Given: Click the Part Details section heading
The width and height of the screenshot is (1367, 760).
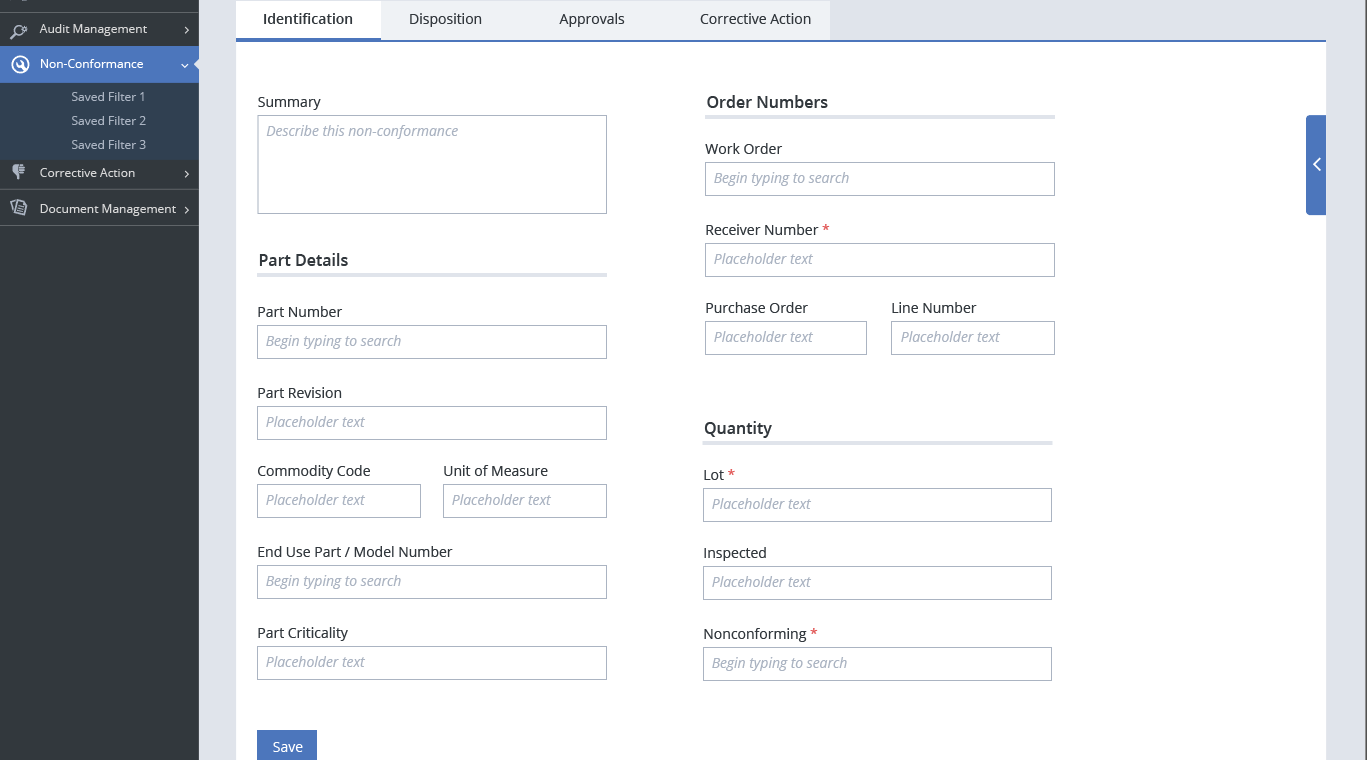Looking at the screenshot, I should (x=303, y=260).
